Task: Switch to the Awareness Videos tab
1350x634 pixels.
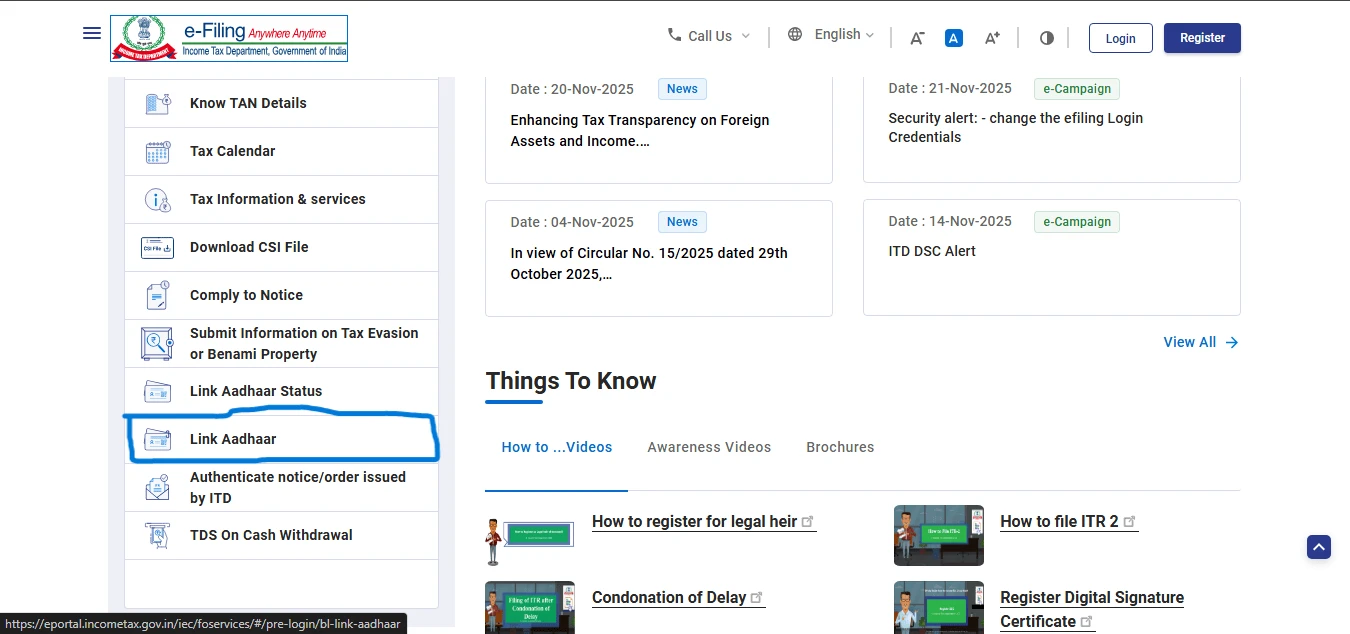Action: pyautogui.click(x=709, y=447)
